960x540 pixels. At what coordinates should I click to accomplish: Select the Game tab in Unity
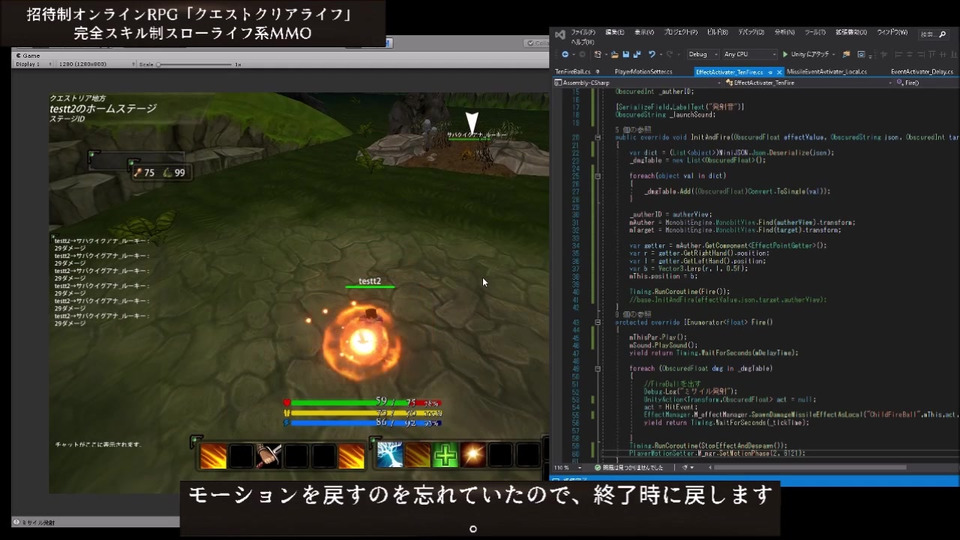point(28,56)
